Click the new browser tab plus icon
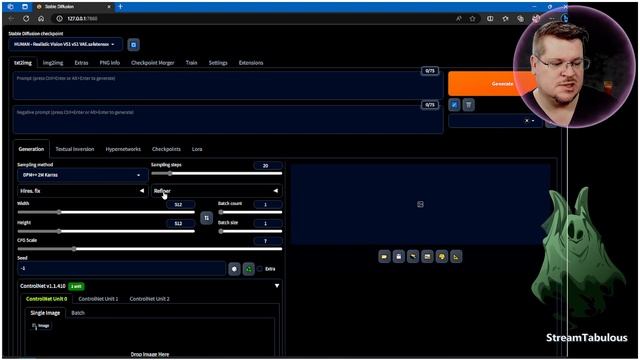Viewport: 640px width, 360px height. [x=120, y=7]
